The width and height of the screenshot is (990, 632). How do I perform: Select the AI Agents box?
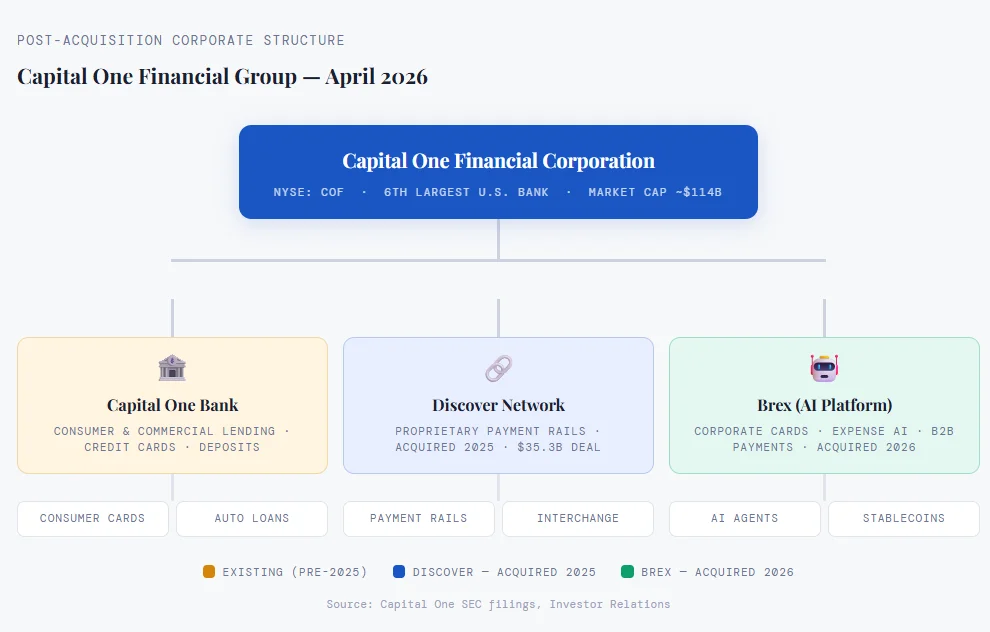(744, 519)
